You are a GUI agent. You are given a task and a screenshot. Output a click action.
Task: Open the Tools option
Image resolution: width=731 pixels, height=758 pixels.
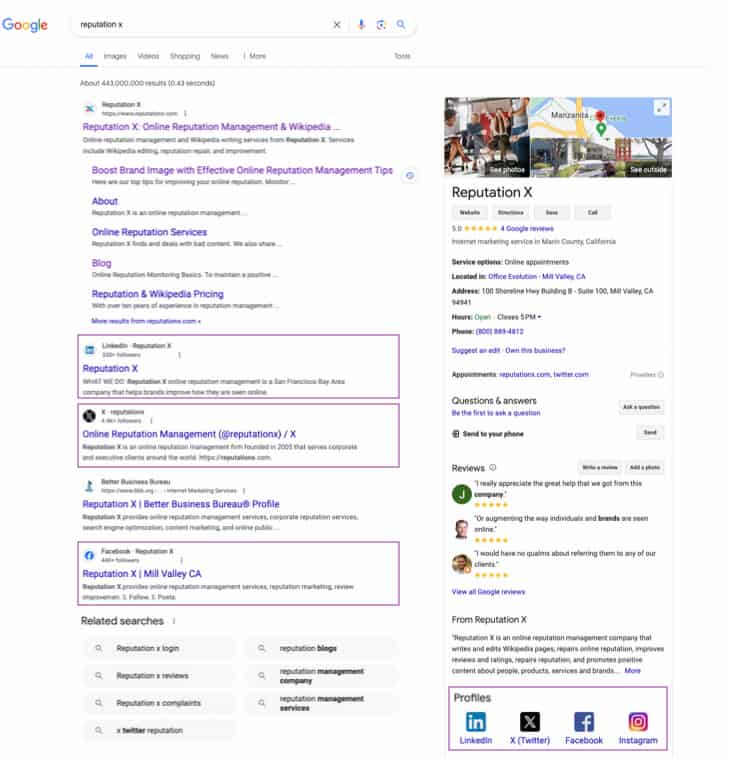click(x=402, y=56)
